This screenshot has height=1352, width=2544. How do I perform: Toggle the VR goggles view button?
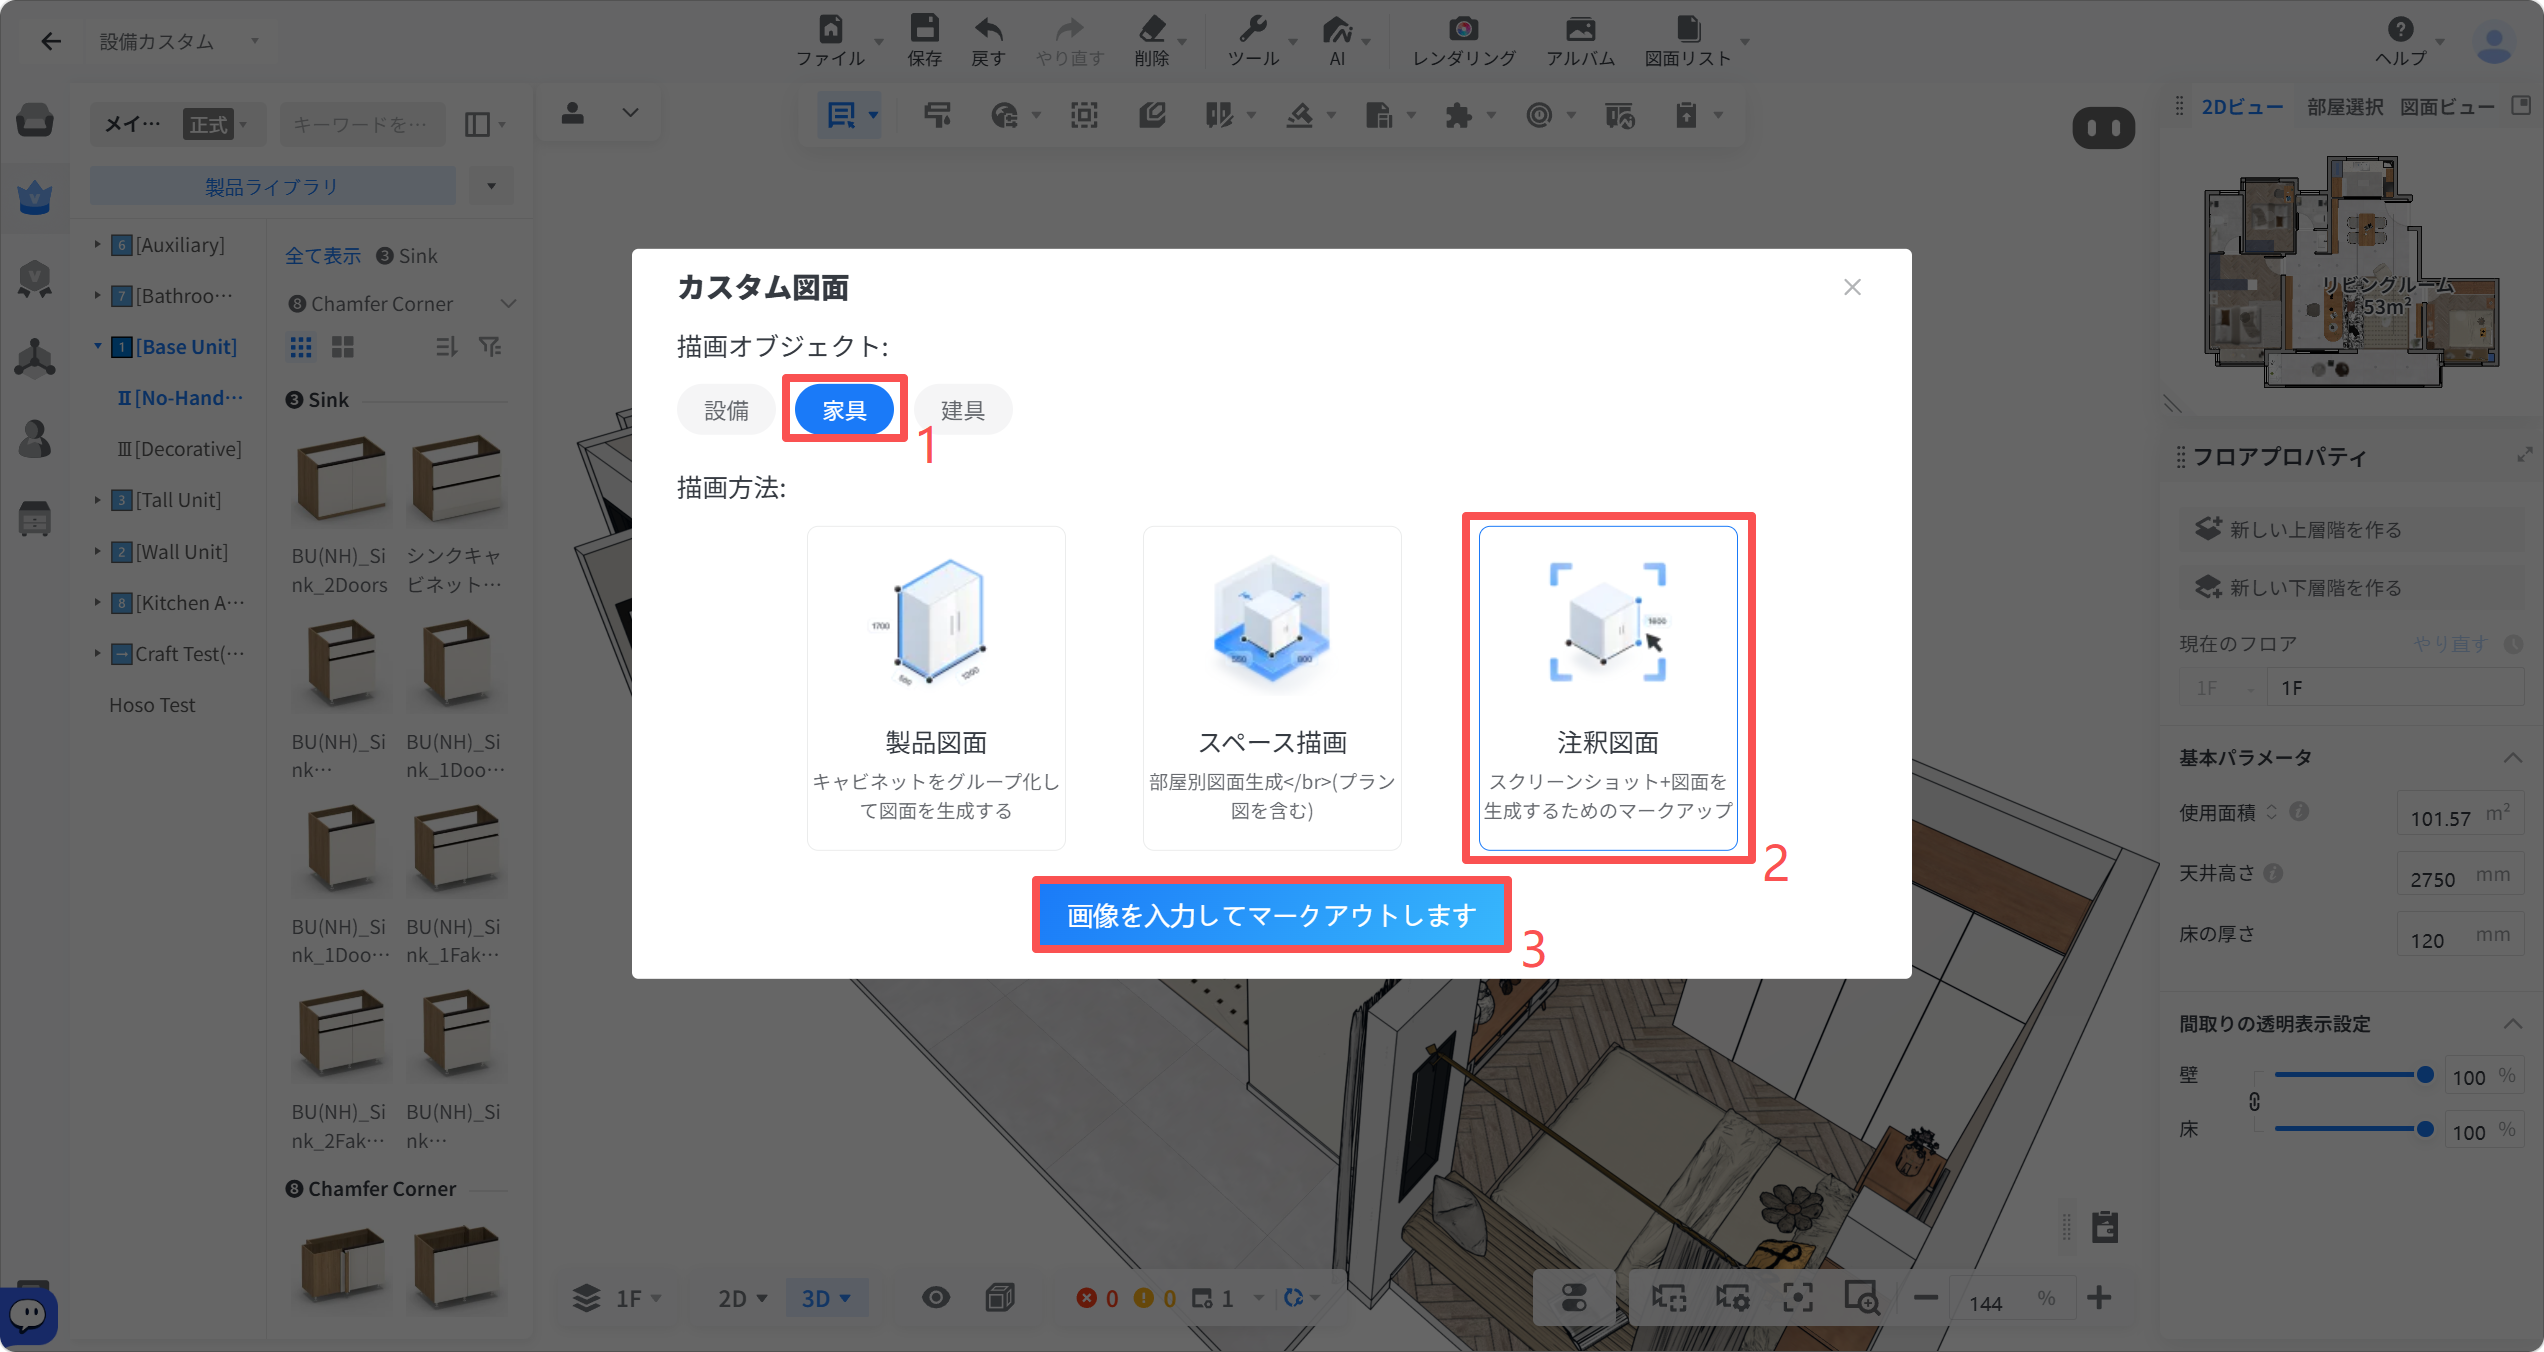click(x=2103, y=128)
